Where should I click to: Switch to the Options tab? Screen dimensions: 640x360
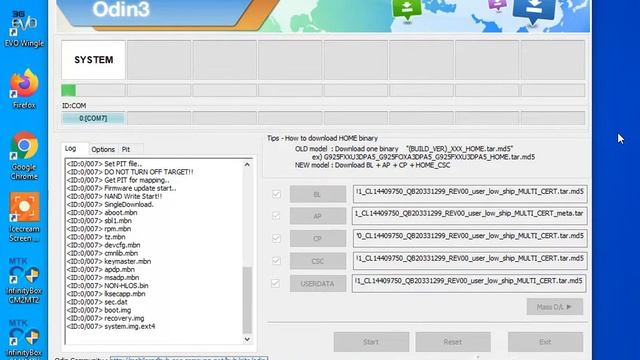pyautogui.click(x=103, y=149)
